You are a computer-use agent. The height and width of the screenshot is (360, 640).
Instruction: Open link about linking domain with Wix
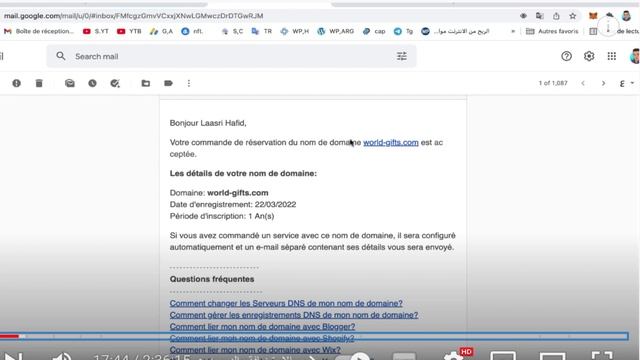[x=255, y=350]
